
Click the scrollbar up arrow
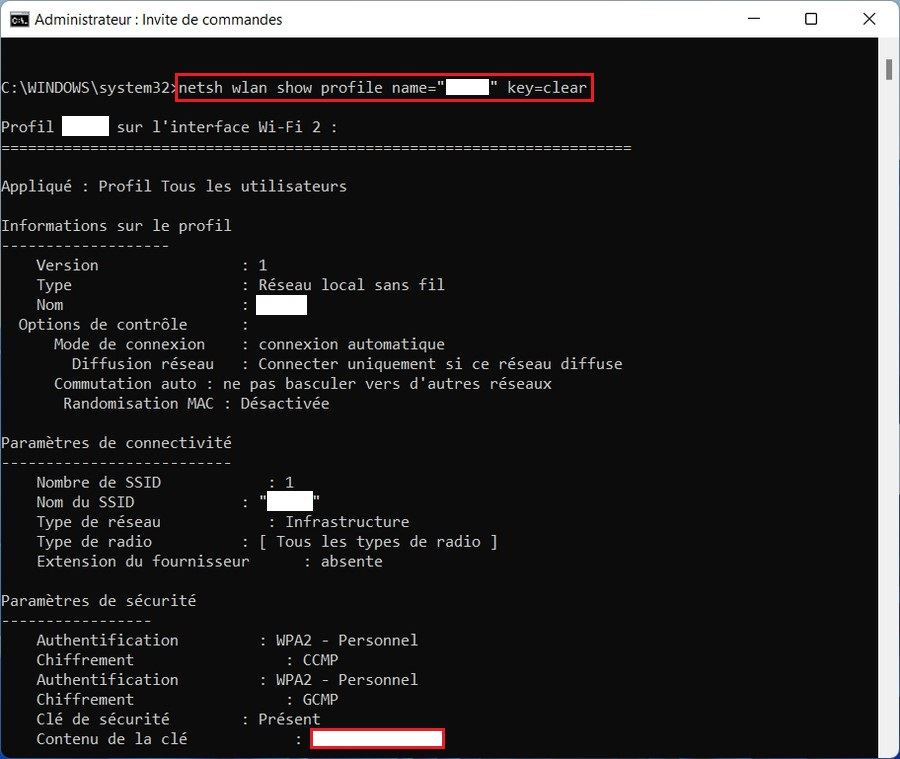coord(889,47)
